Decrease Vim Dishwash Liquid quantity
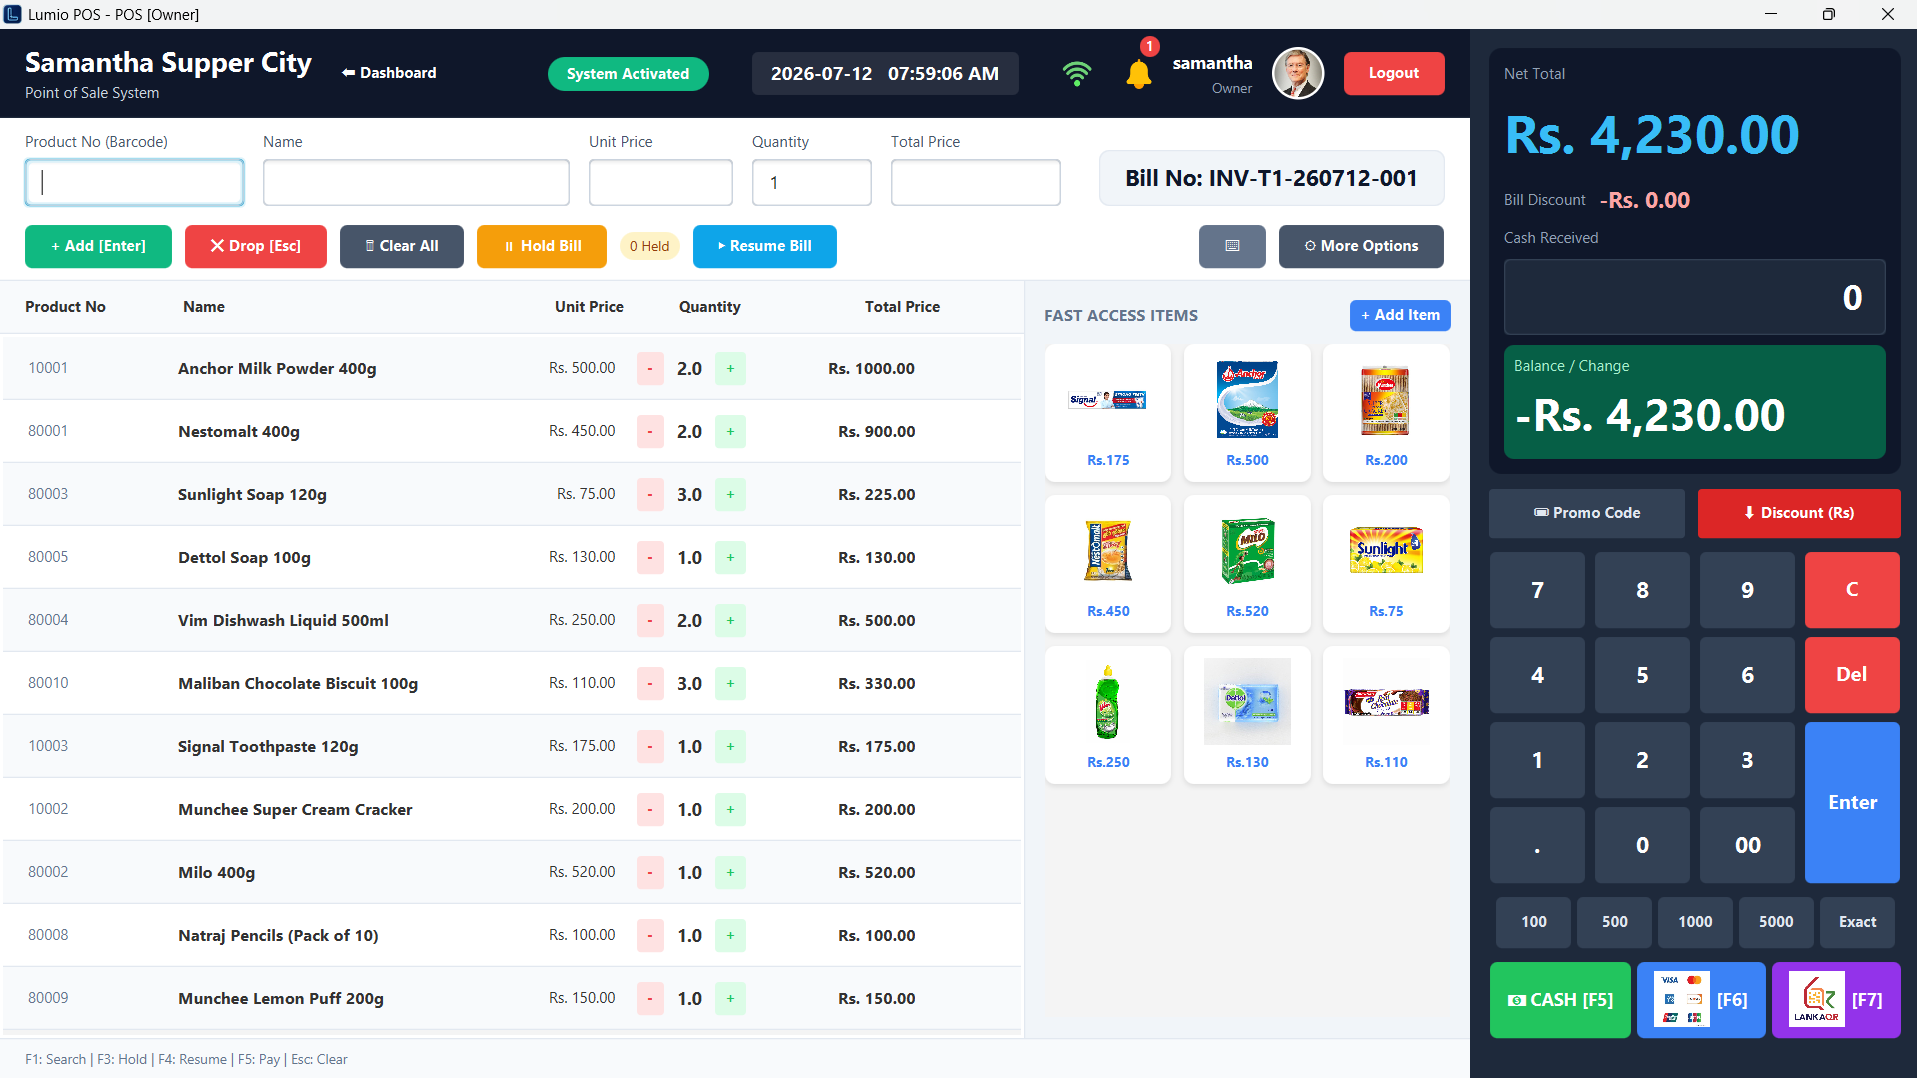Screen dimensions: 1917x1078 tap(650, 621)
